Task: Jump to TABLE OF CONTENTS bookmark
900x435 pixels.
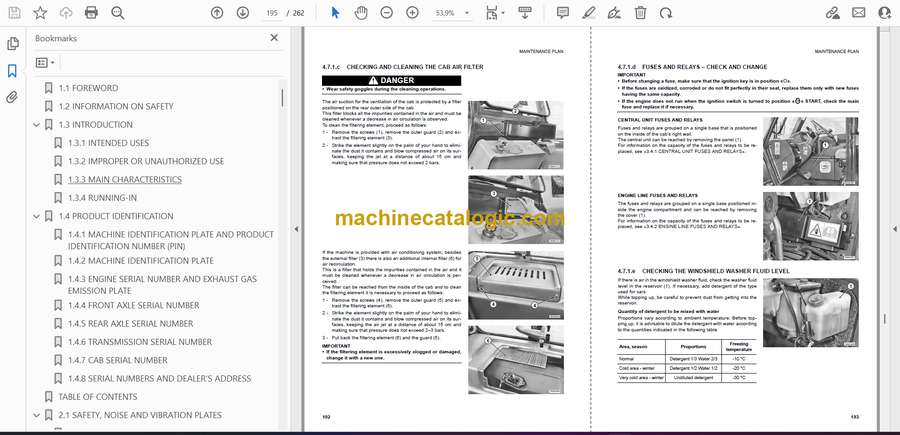Action: coord(98,397)
